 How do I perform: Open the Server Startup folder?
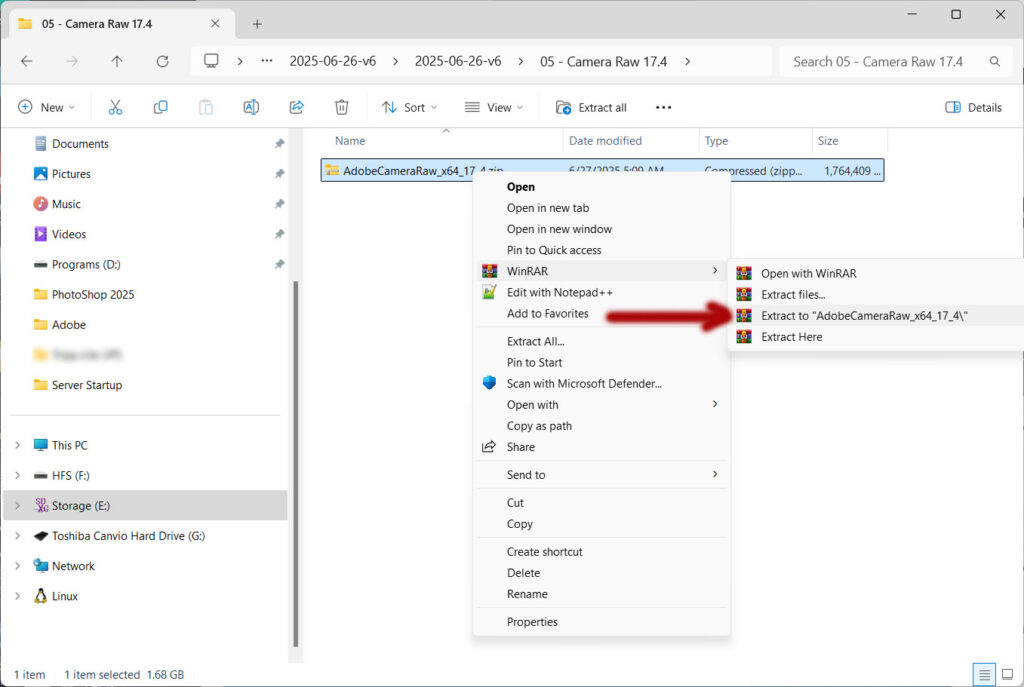87,385
